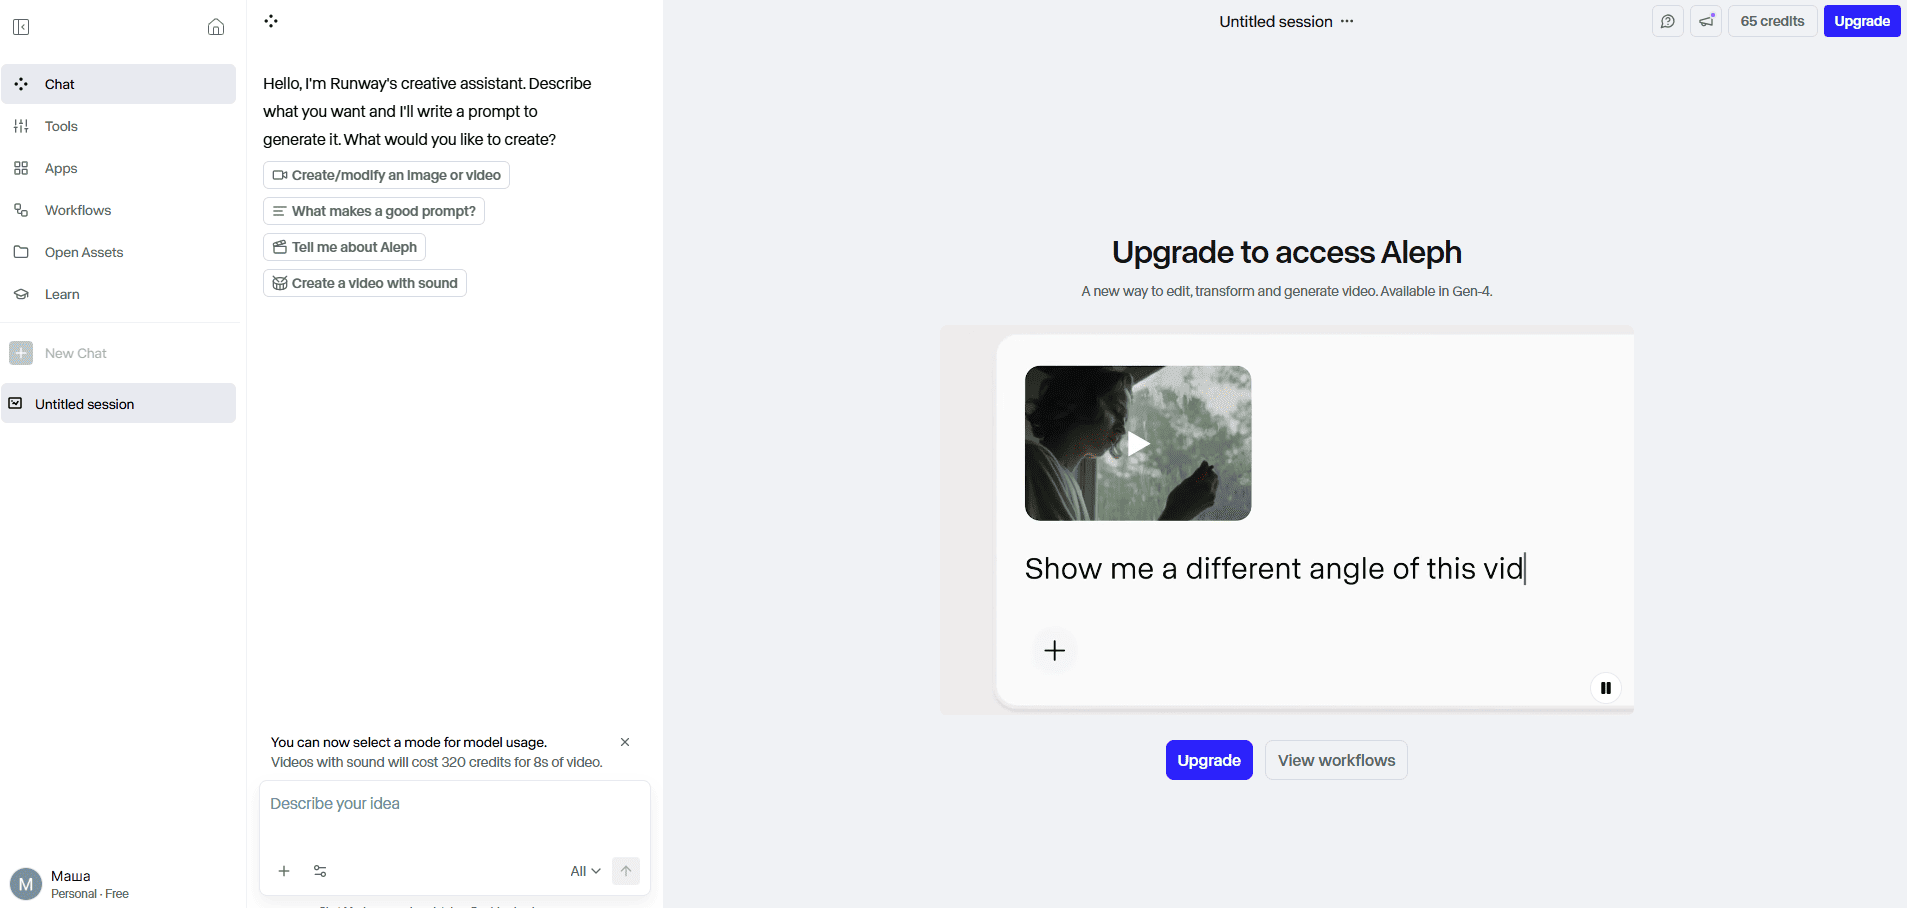Image resolution: width=1907 pixels, height=908 pixels.
Task: Navigate to Workflows in sidebar
Action: click(x=78, y=210)
